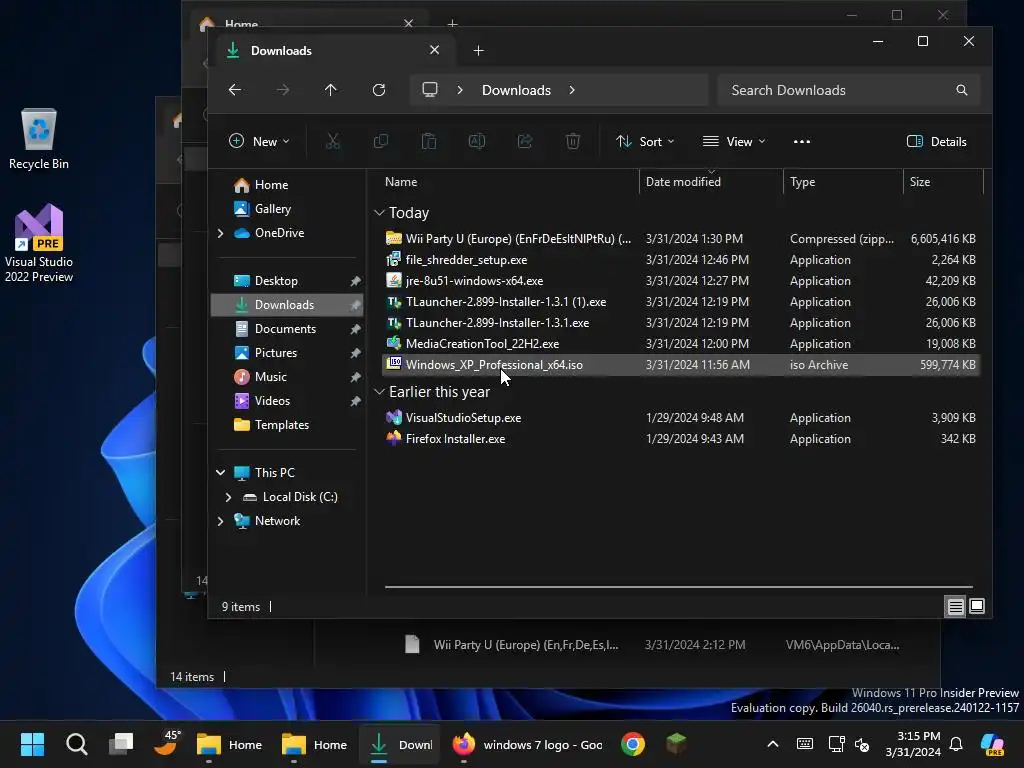The image size is (1024, 768).
Task: Click the horizontal scrollbar in file list
Action: pyautogui.click(x=679, y=587)
